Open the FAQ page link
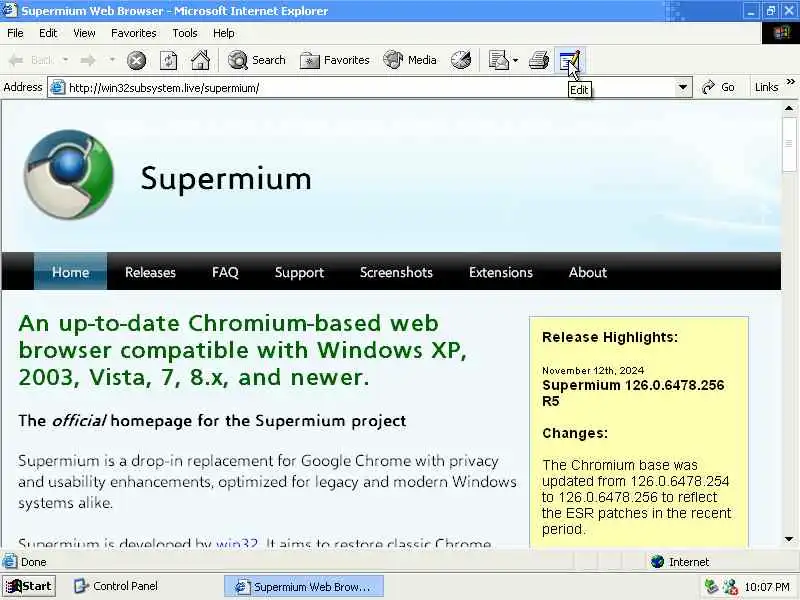The image size is (800, 600). pos(225,272)
